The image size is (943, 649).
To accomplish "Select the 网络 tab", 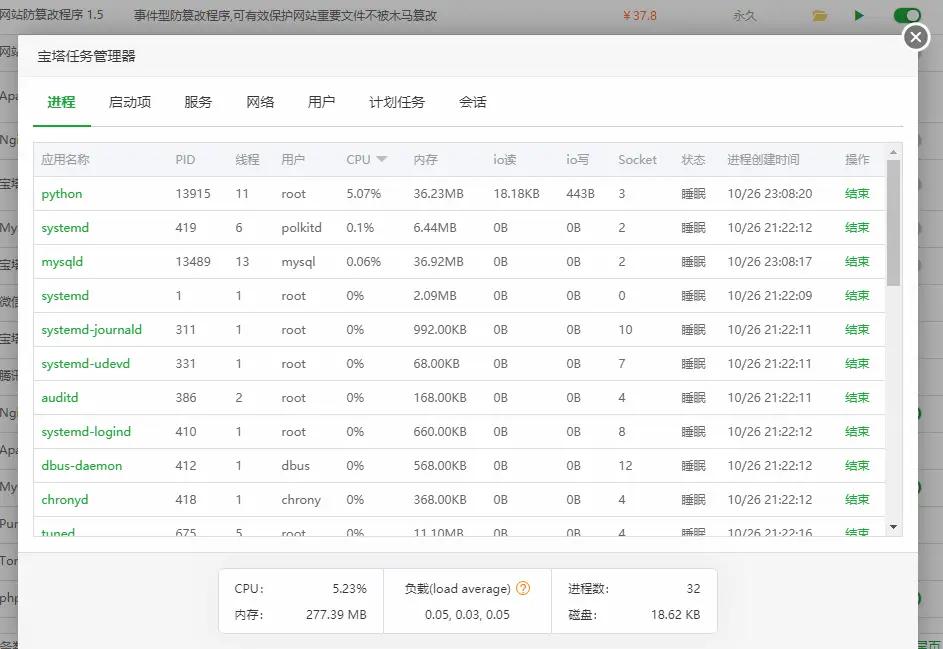I will pos(260,102).
